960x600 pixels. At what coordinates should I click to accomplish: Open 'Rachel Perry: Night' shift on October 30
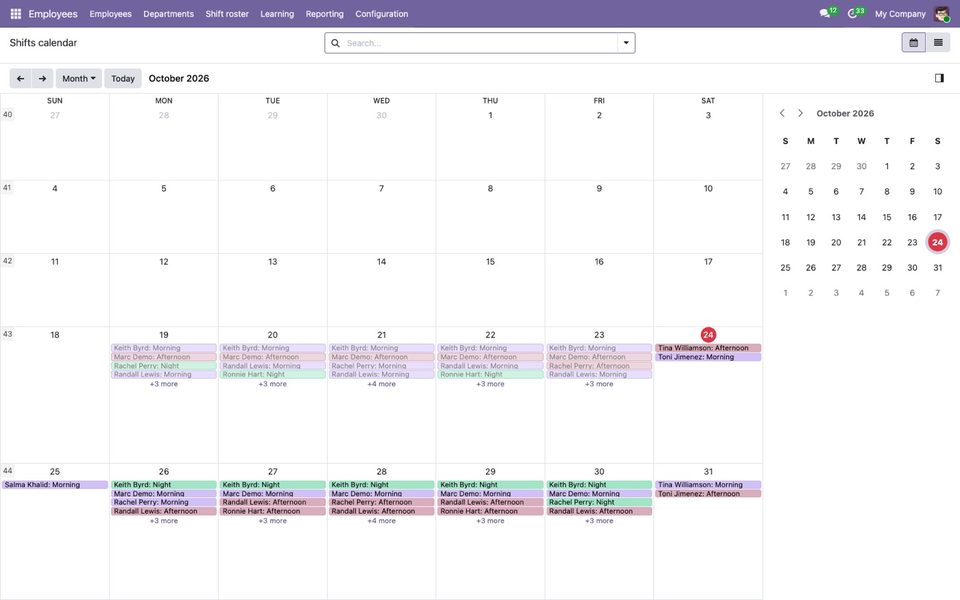599,502
